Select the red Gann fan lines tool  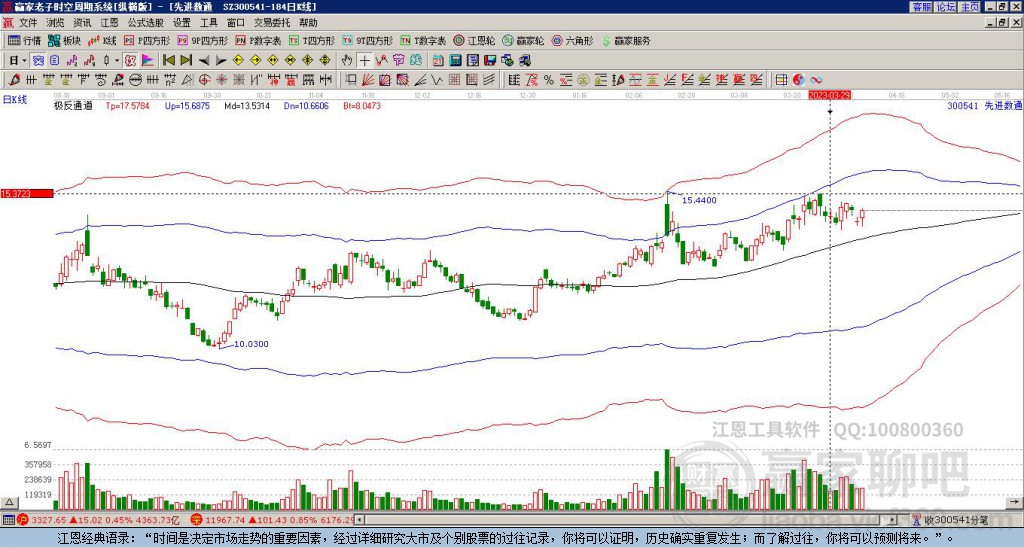[x=366, y=80]
